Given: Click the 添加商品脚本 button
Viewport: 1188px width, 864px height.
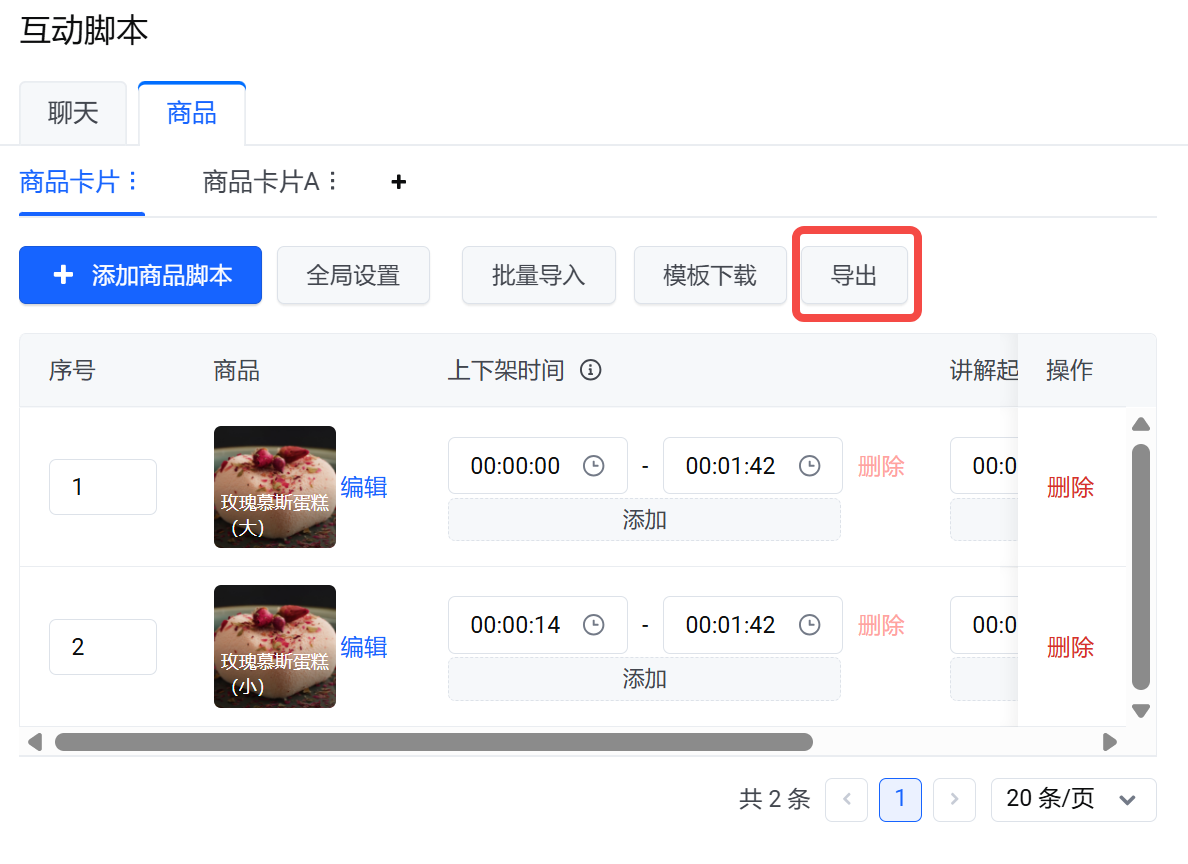Looking at the screenshot, I should 140,275.
